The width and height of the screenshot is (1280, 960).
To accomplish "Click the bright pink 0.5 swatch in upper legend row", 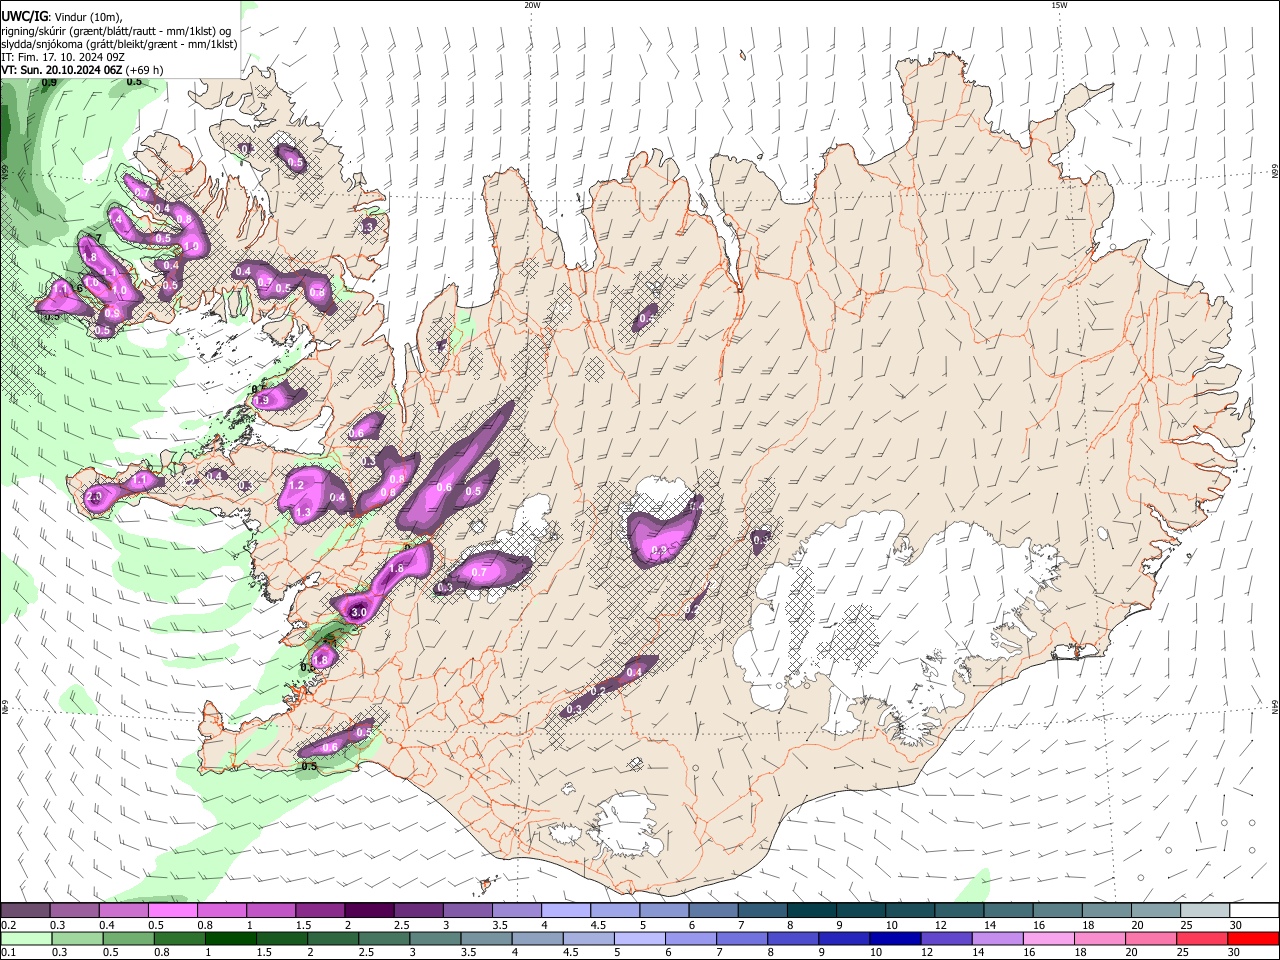I will point(172,911).
